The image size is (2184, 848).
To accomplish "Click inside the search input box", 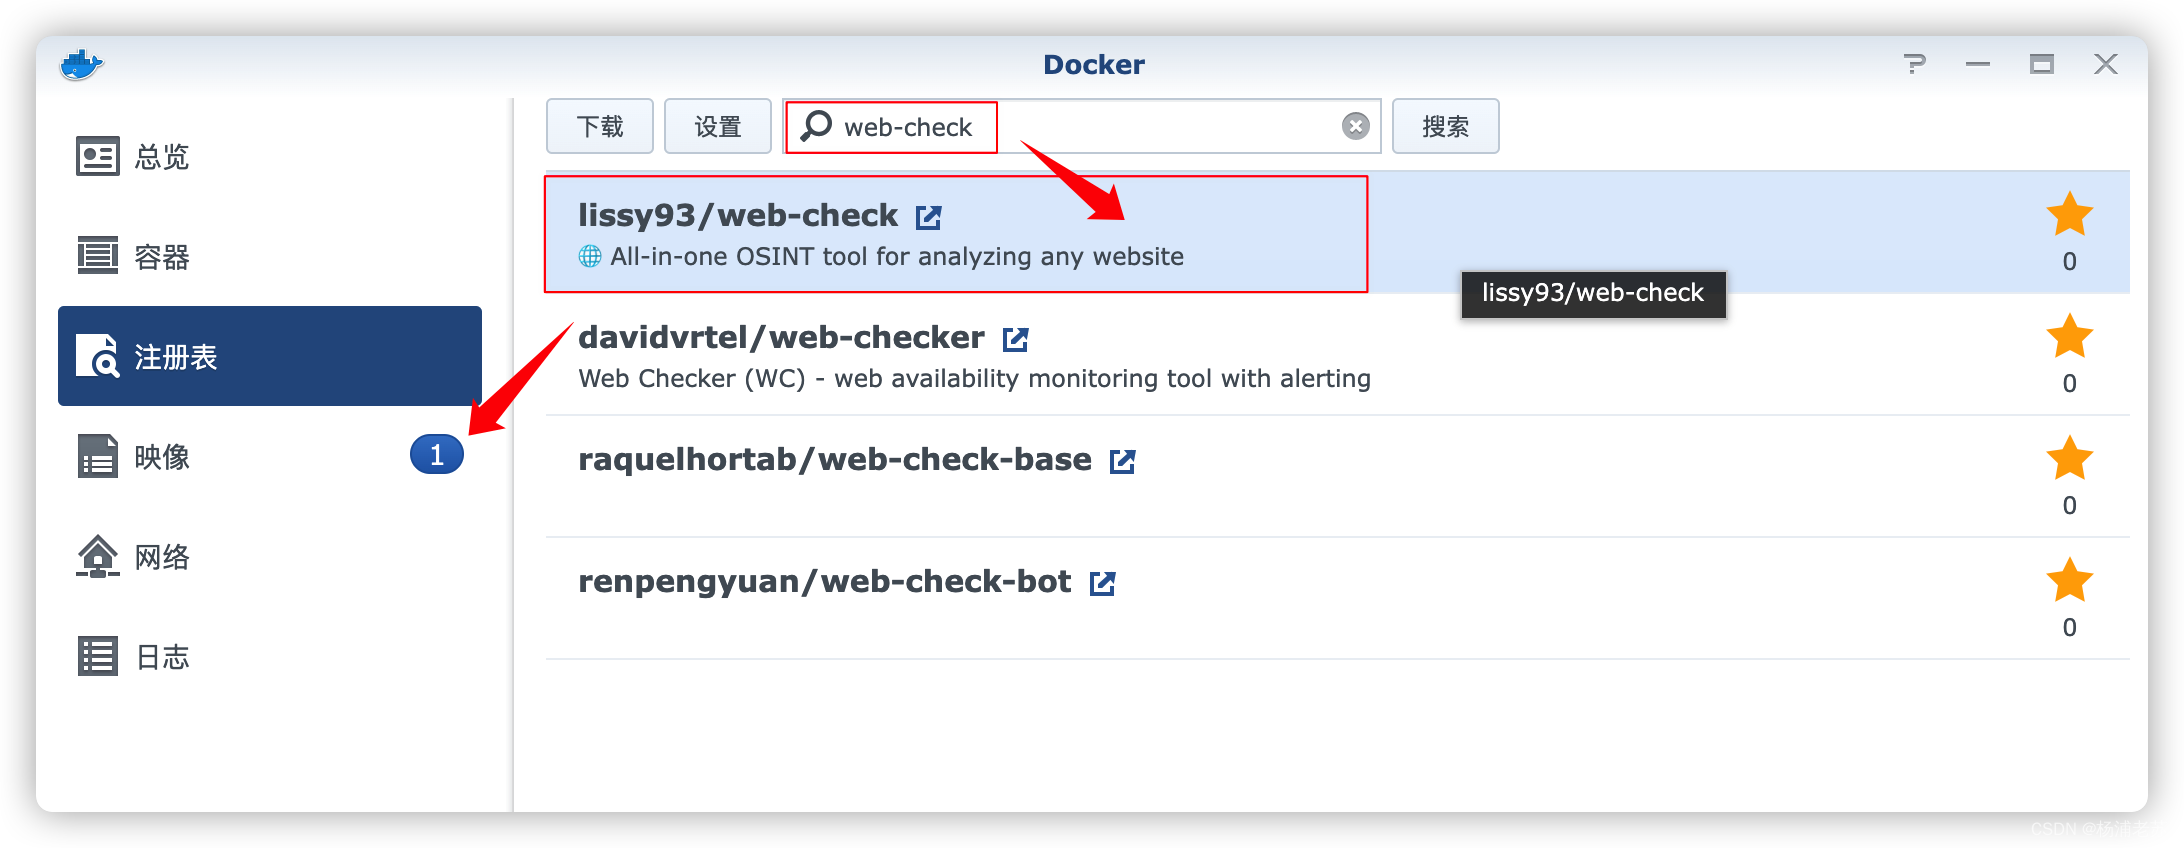I will [1100, 126].
